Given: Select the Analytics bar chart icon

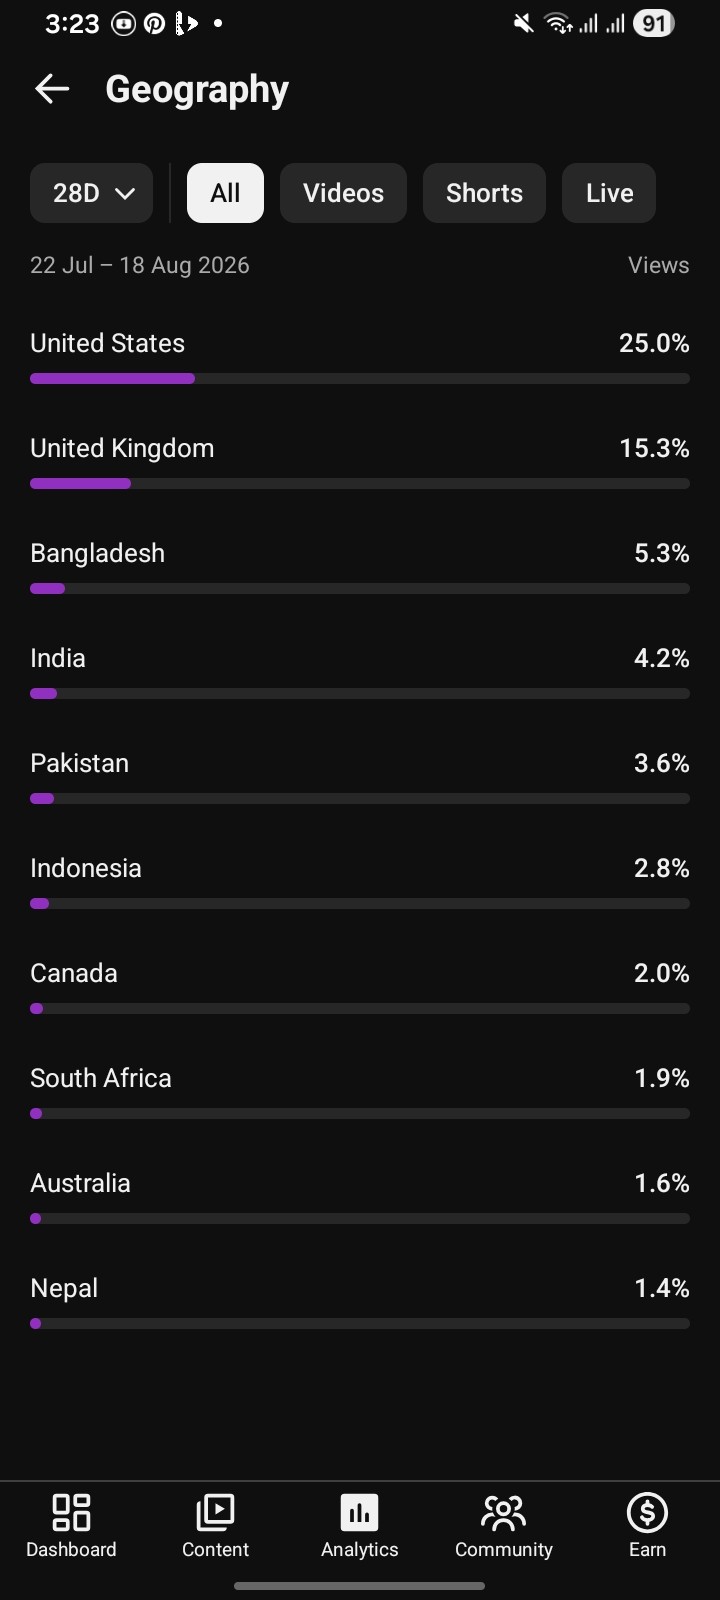Looking at the screenshot, I should click(x=359, y=1513).
